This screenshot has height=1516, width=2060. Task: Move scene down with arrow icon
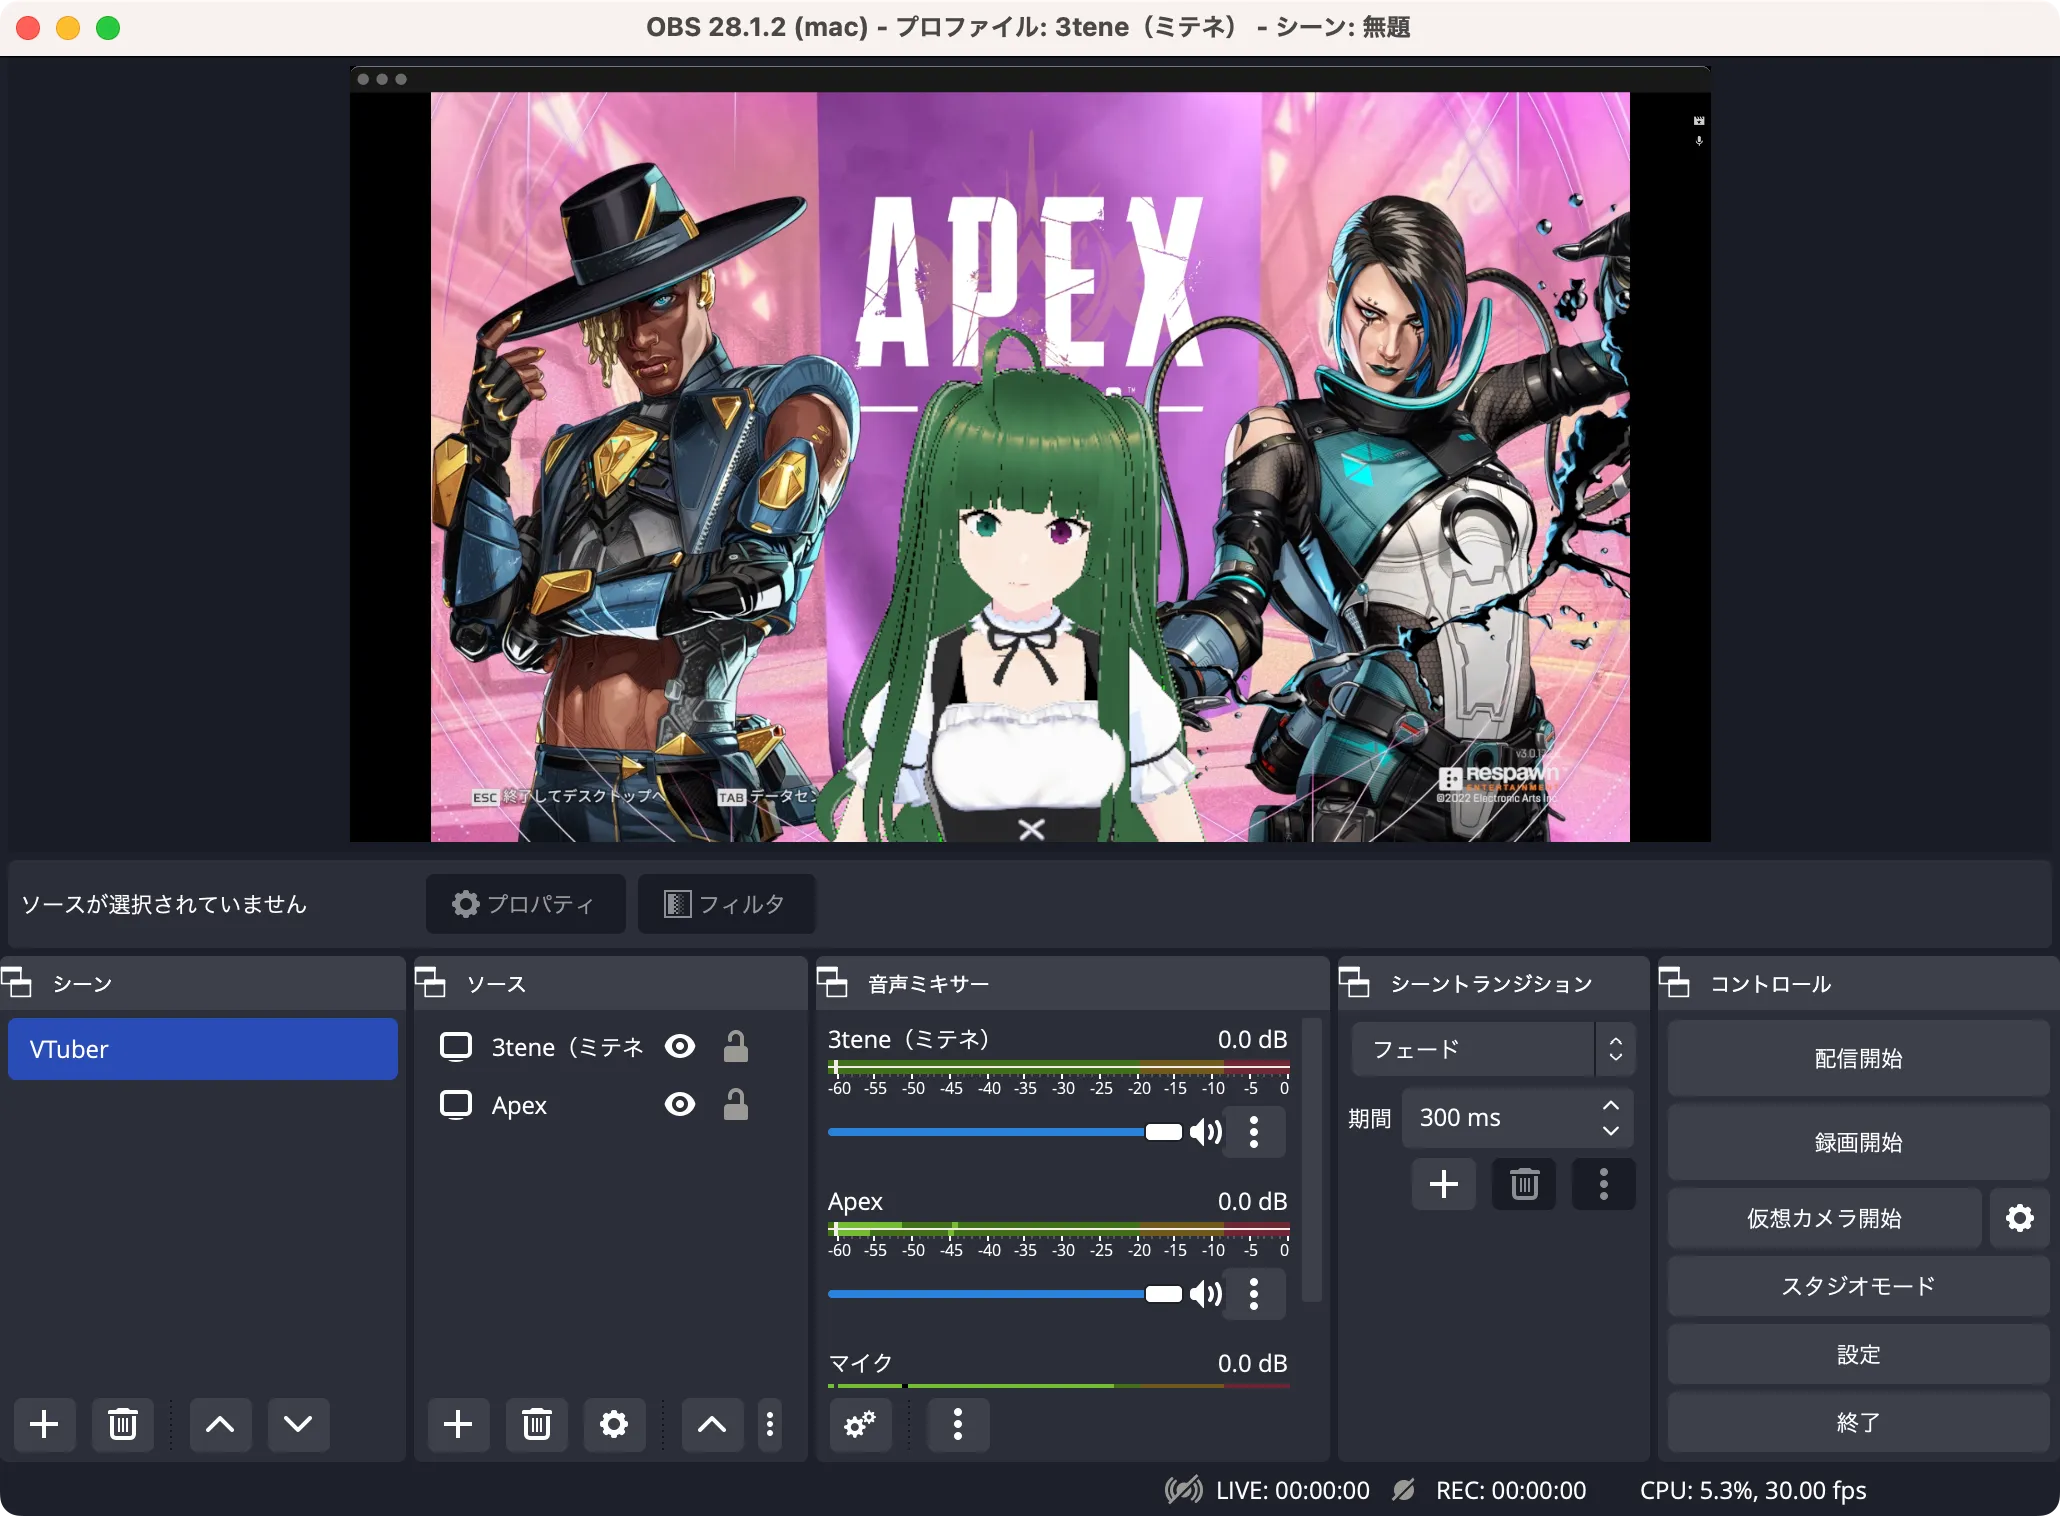(x=298, y=1424)
